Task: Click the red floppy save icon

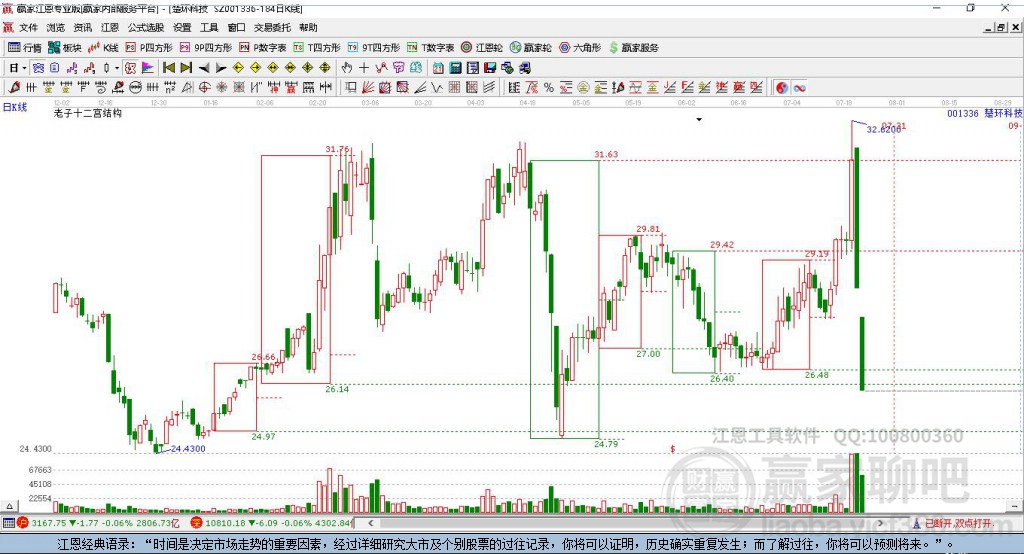Action: (x=490, y=67)
